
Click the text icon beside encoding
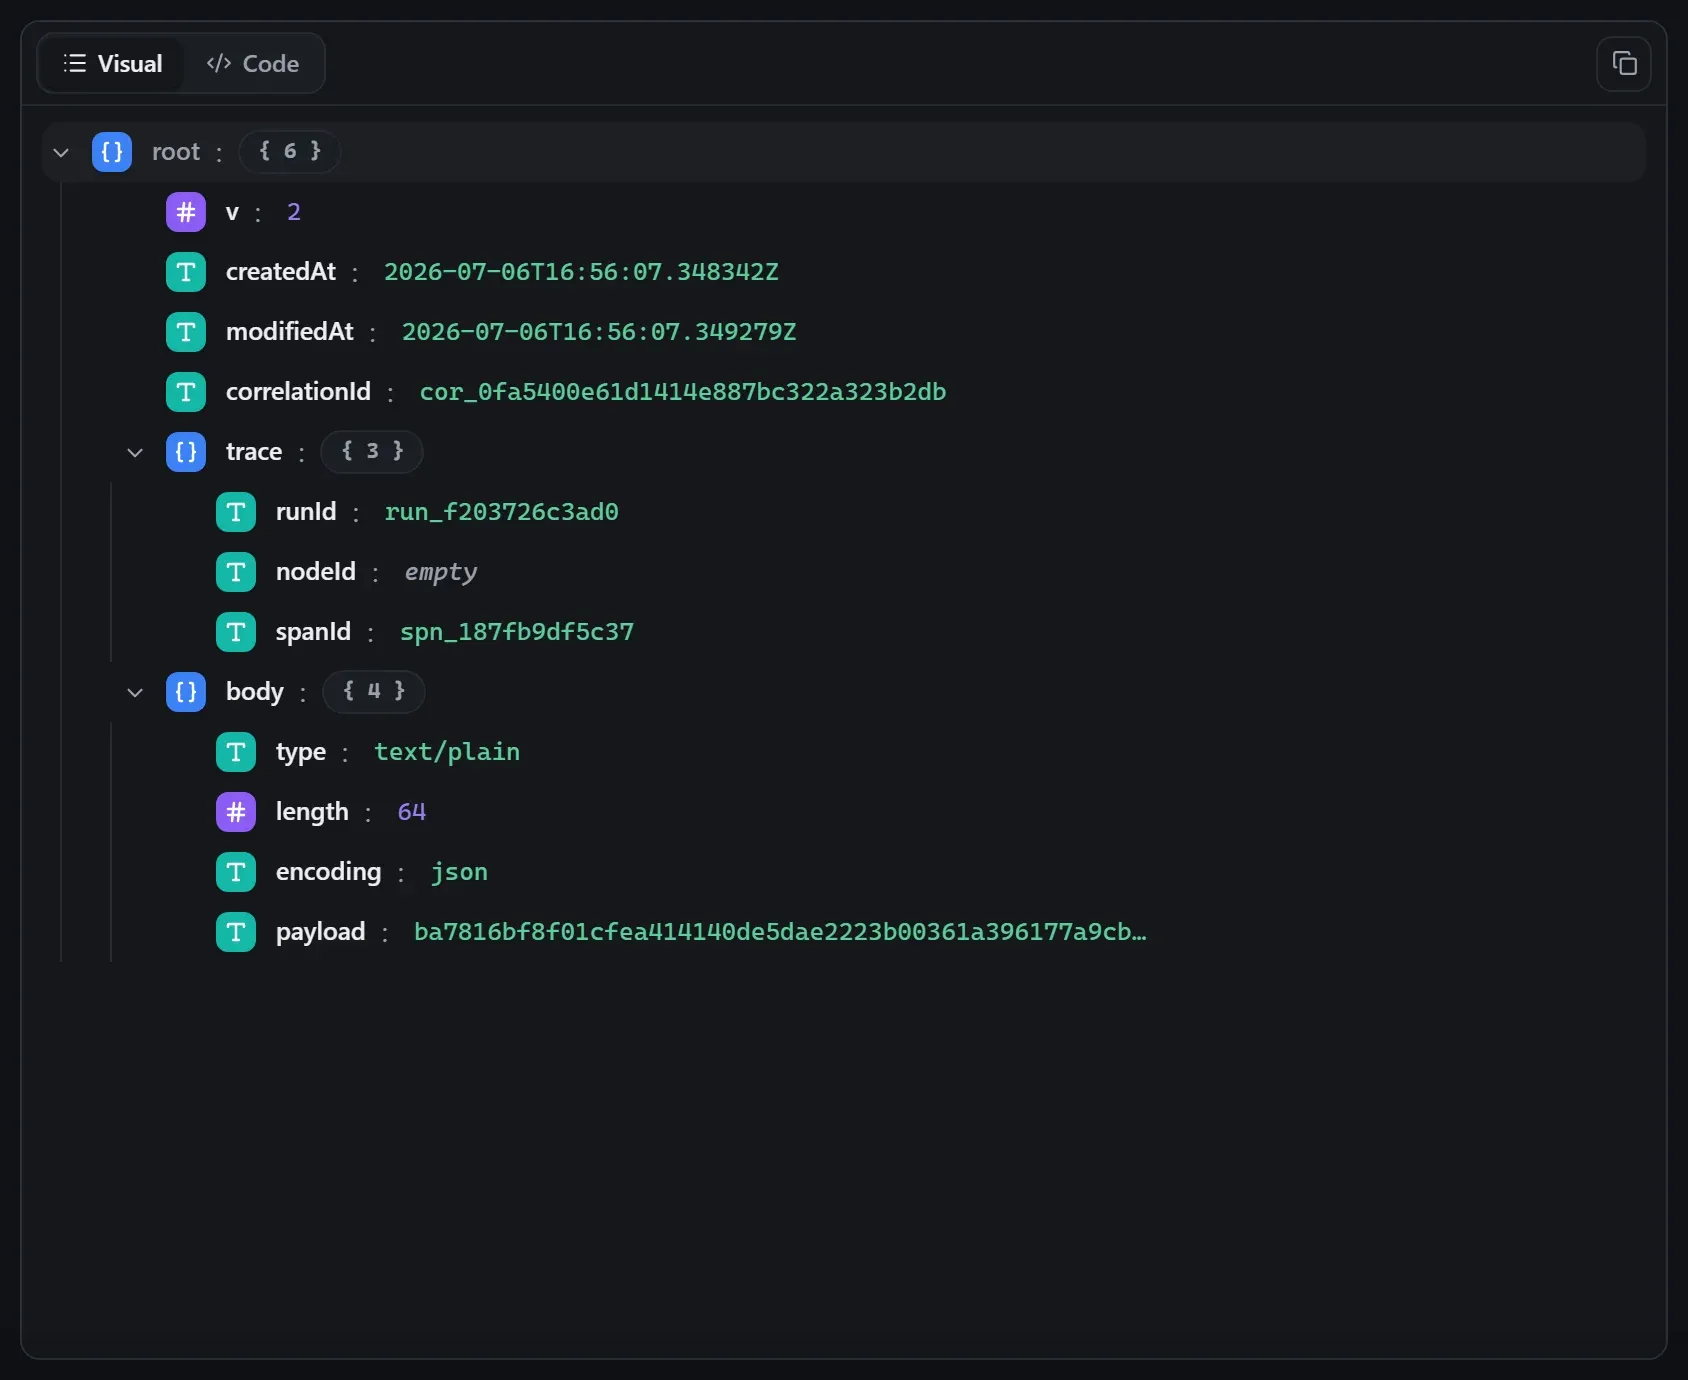click(236, 872)
